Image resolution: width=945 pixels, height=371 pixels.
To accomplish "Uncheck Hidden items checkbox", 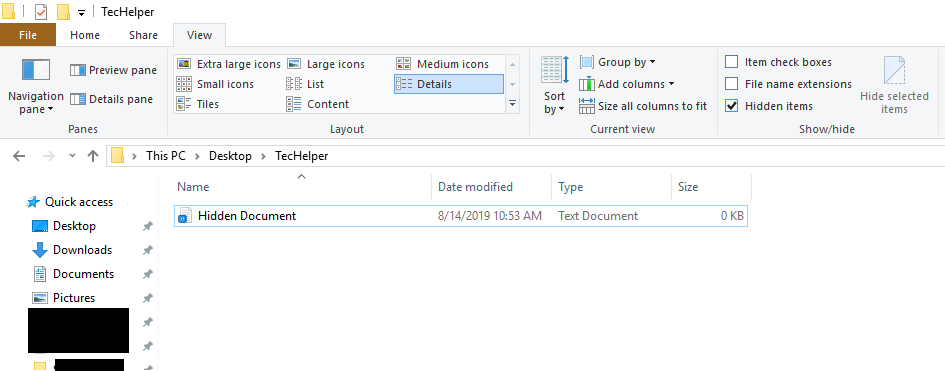I will 731,106.
